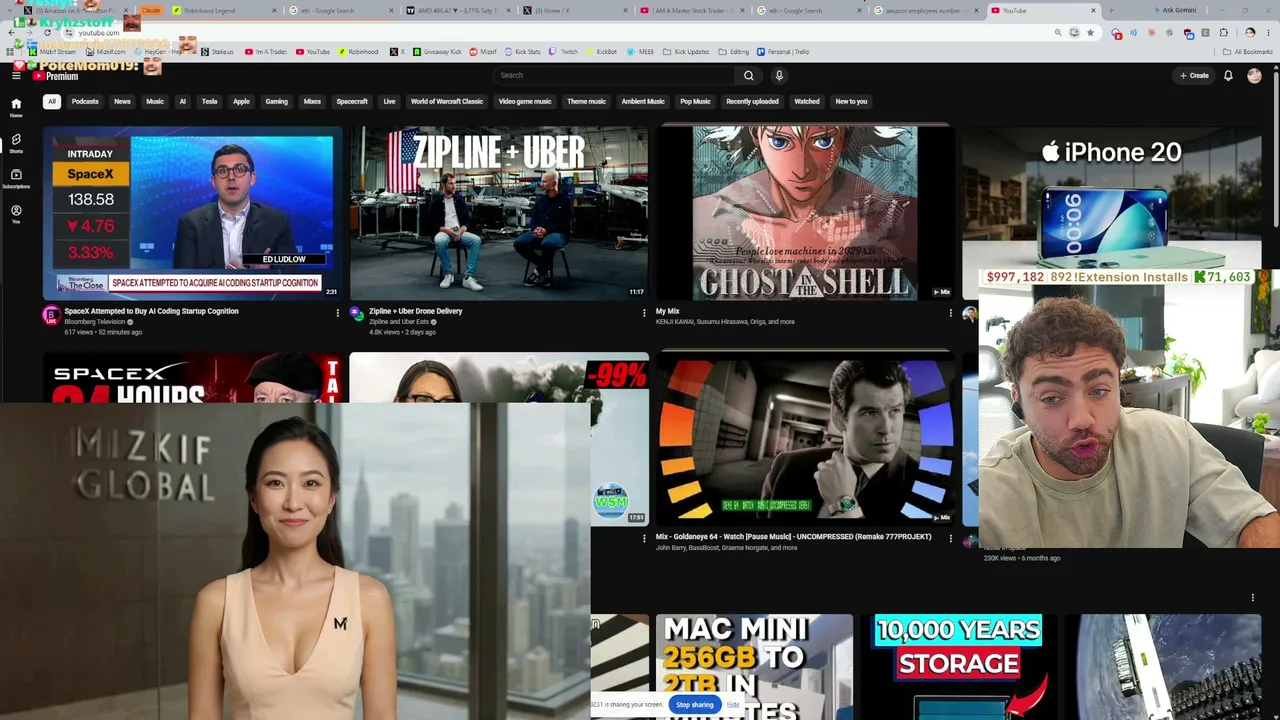Image resolution: width=1280 pixels, height=720 pixels.
Task: Click title 'Zipline + Uber Drone Delivery'
Action: pos(415,311)
